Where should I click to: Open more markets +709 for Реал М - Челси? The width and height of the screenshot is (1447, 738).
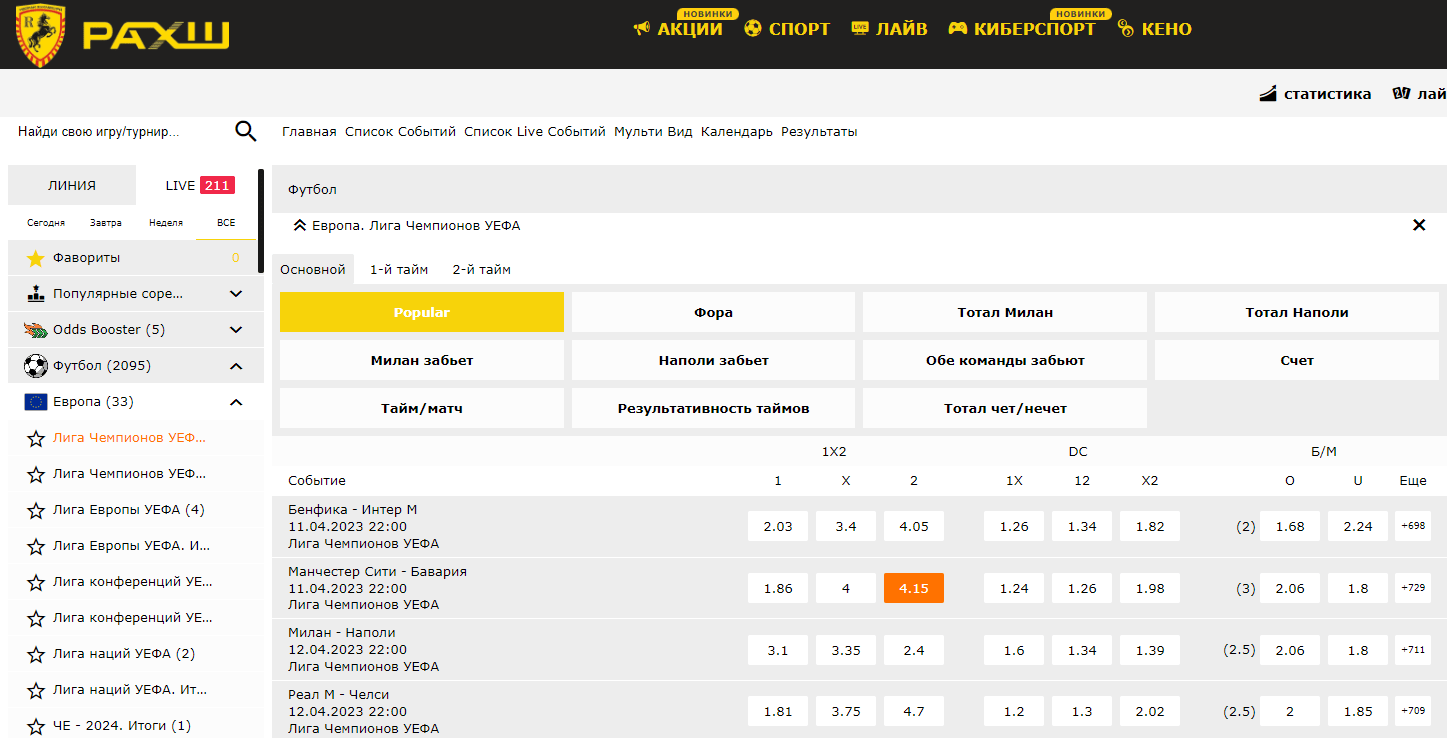click(1413, 712)
